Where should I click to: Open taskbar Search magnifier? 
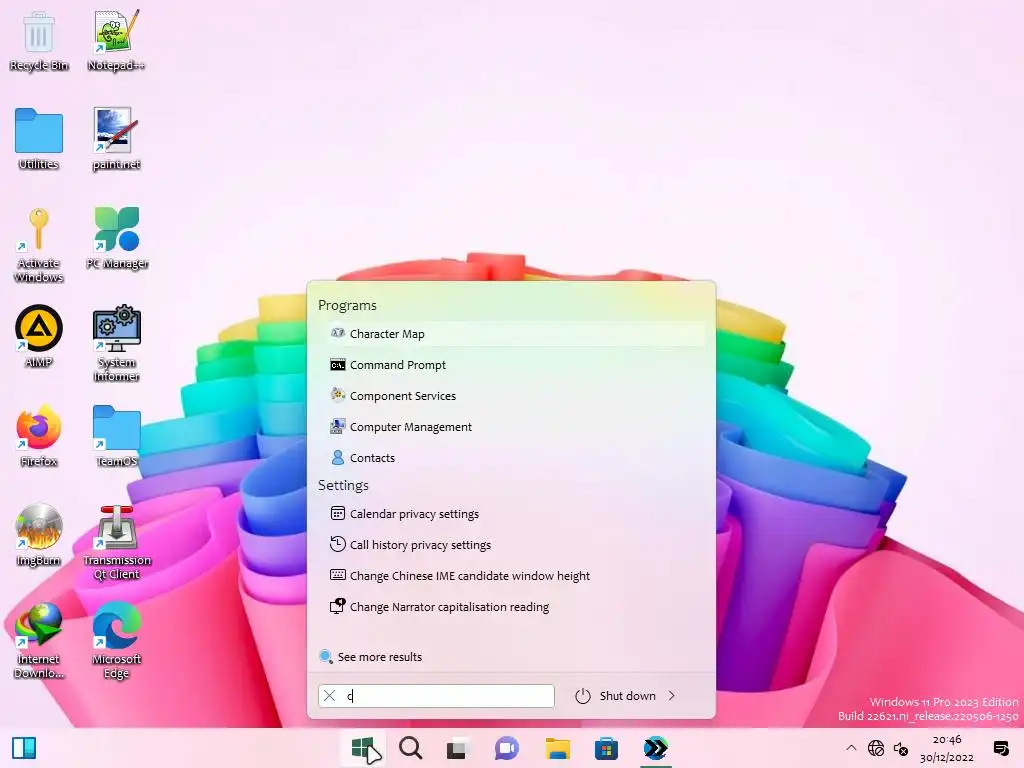(x=411, y=748)
